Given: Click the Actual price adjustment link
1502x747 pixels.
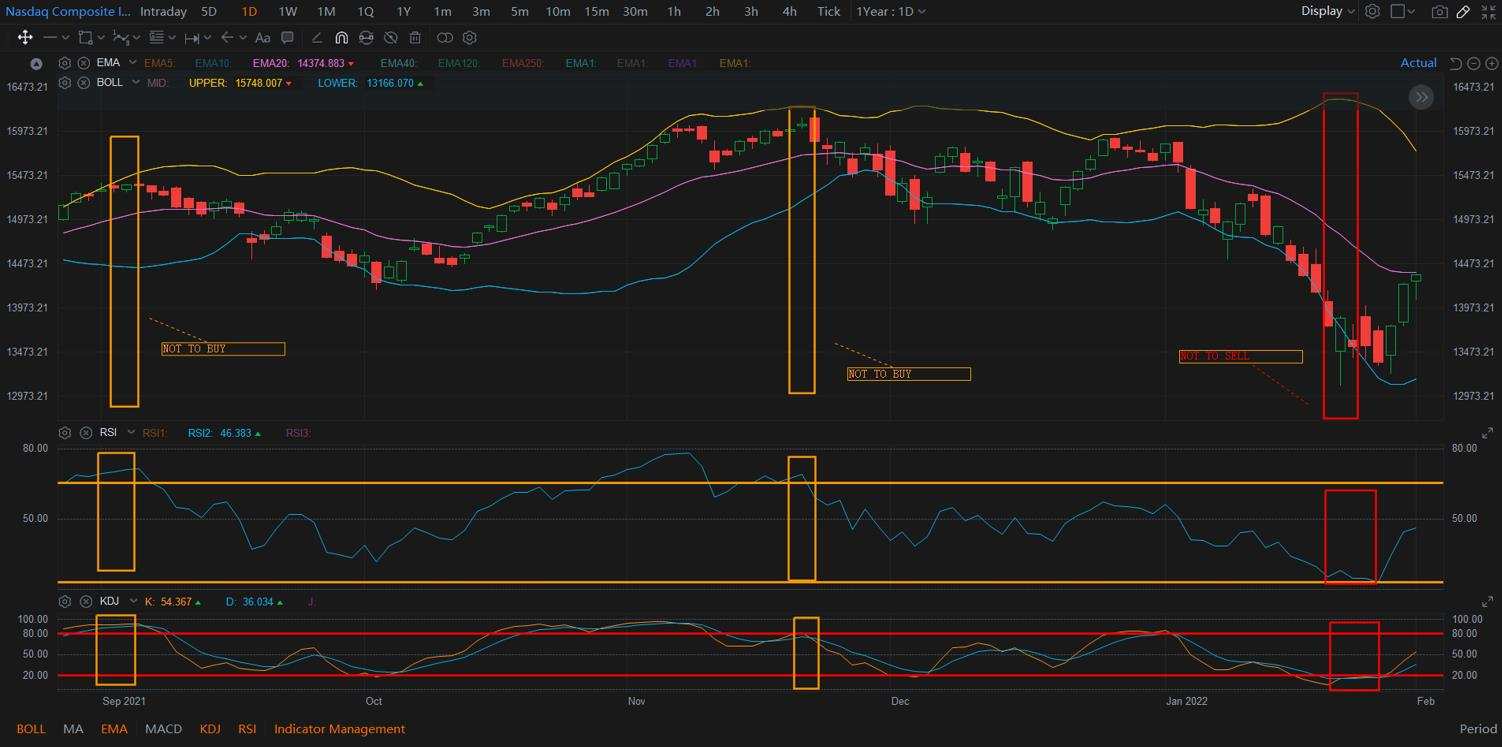Looking at the screenshot, I should (x=1418, y=63).
